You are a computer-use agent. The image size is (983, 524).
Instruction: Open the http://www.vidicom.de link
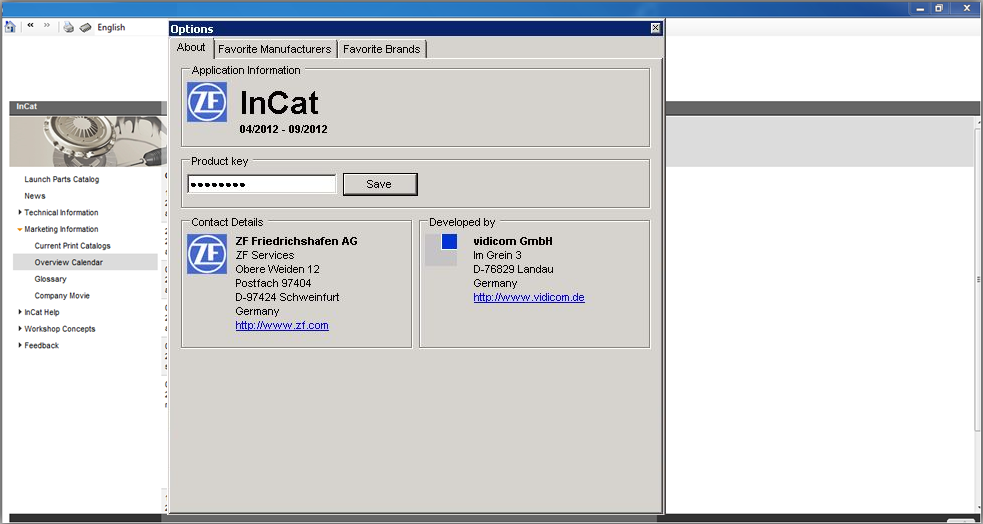(x=529, y=297)
